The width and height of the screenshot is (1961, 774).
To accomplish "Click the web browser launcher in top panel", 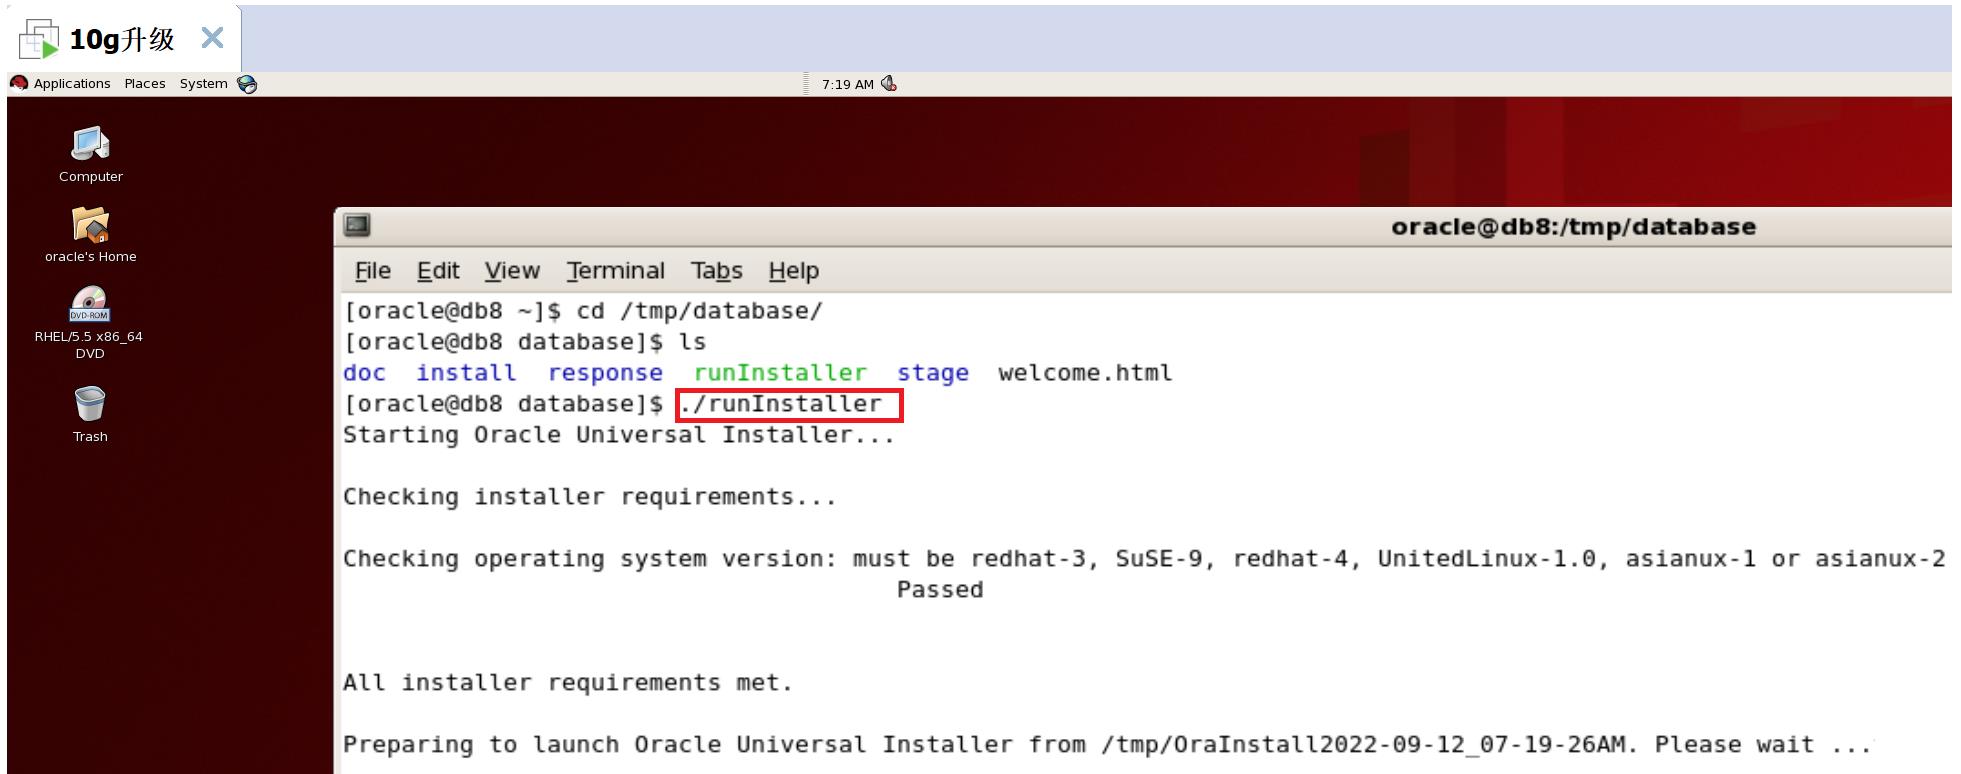I will [247, 84].
